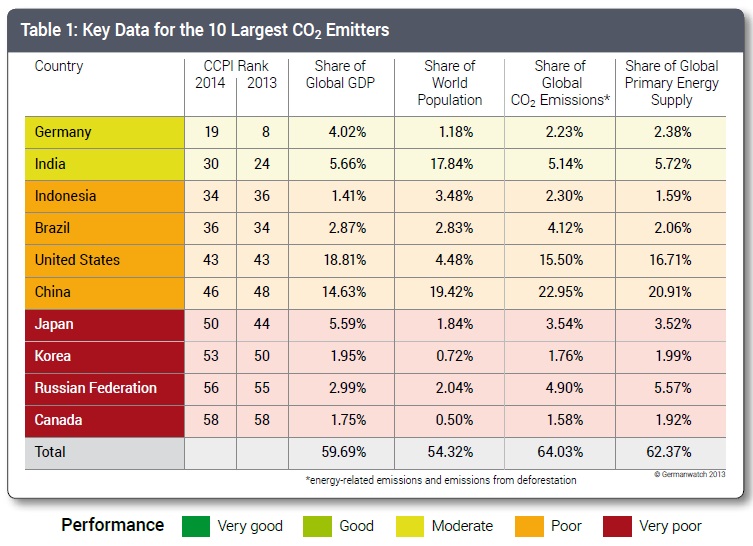Select the Russian Federation country cell
Image resolution: width=753 pixels, height=546 pixels.
coord(95,388)
